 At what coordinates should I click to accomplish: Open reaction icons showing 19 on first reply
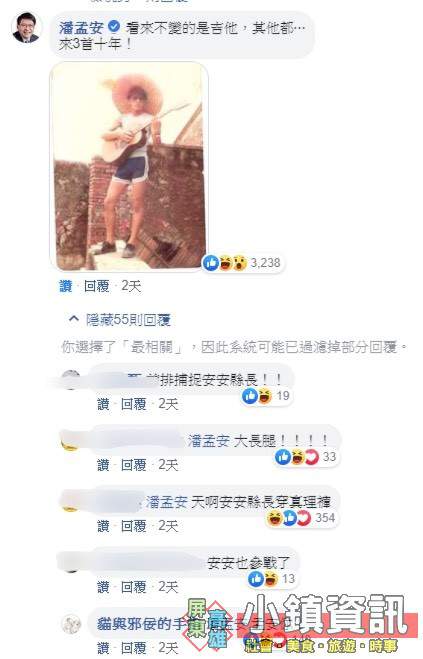click(266, 396)
